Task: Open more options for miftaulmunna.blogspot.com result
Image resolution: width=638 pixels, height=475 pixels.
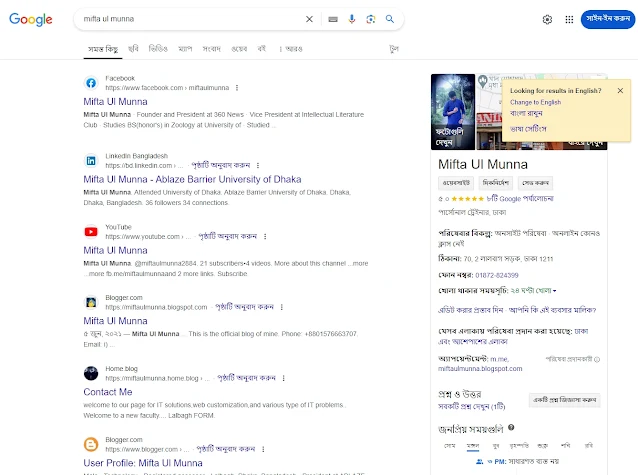Action: [x=282, y=307]
